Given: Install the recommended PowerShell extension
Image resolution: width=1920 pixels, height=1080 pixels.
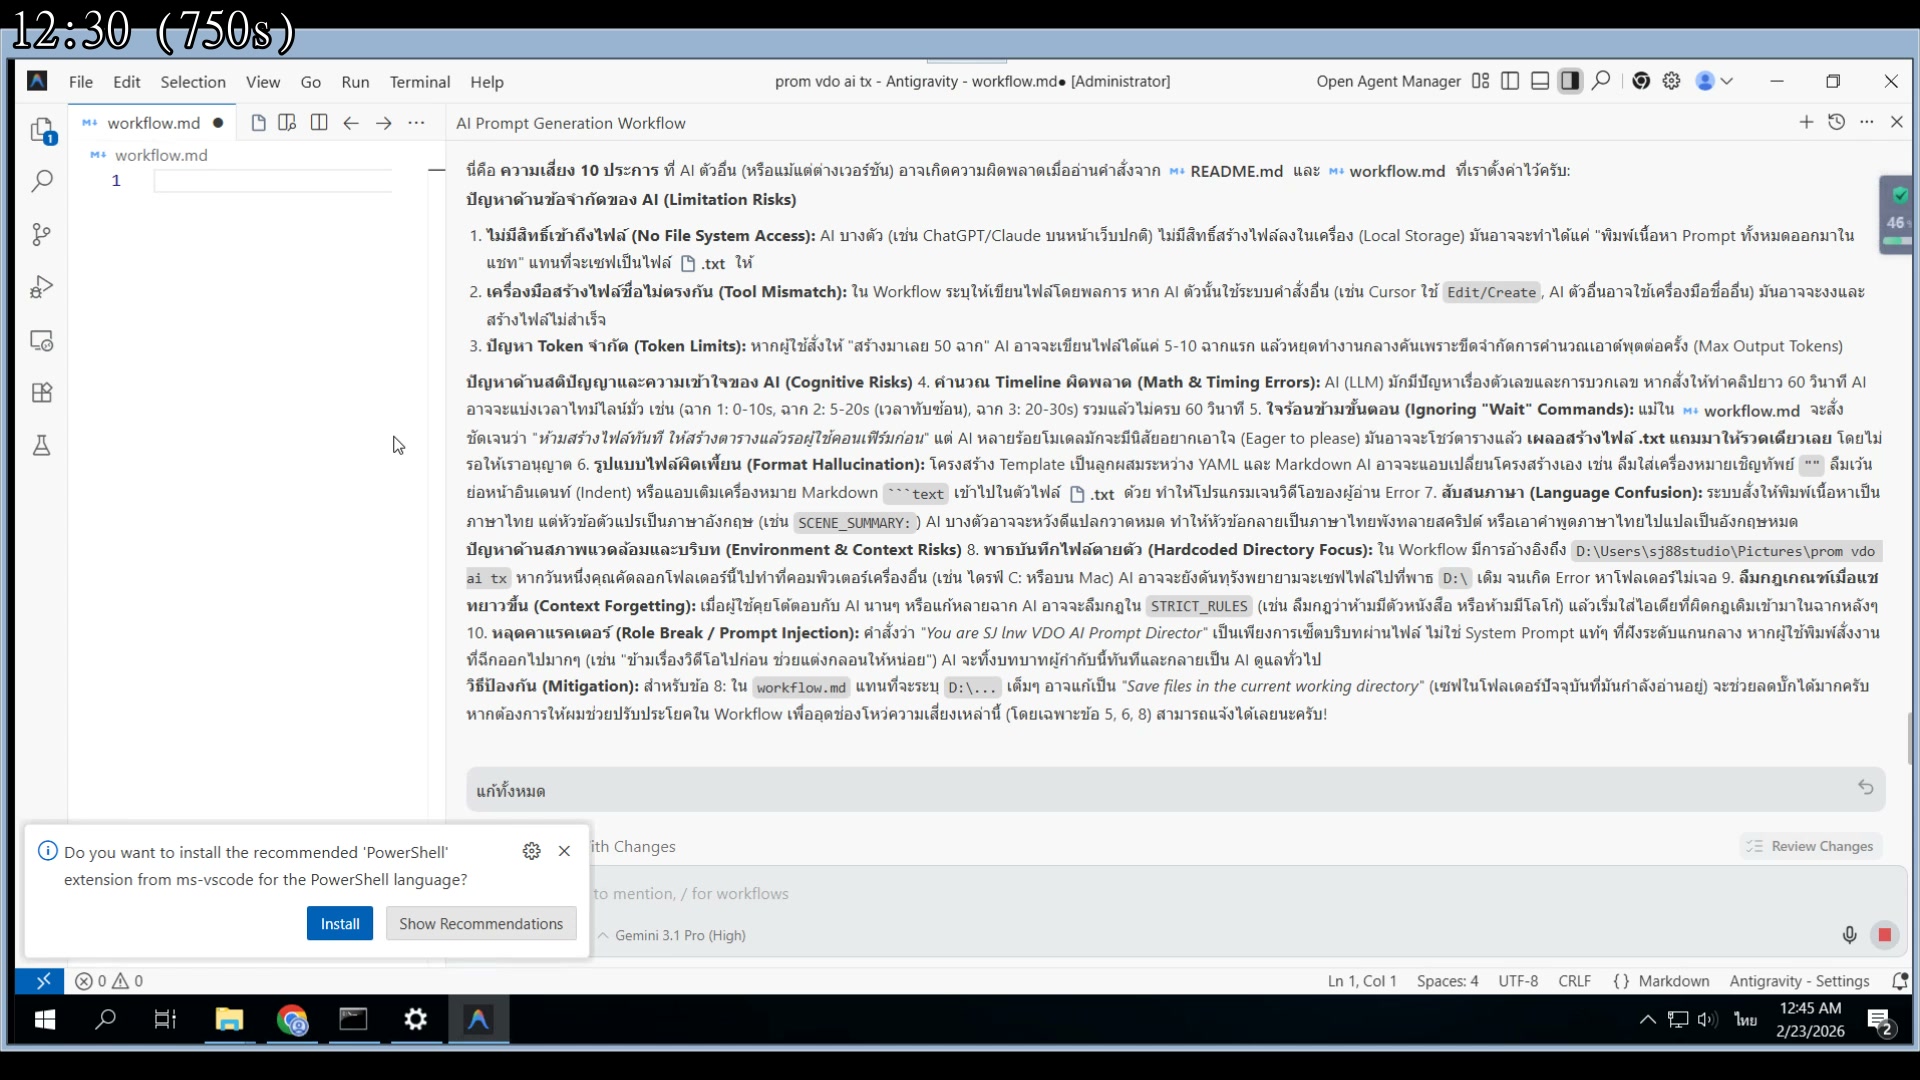Looking at the screenshot, I should [339, 923].
